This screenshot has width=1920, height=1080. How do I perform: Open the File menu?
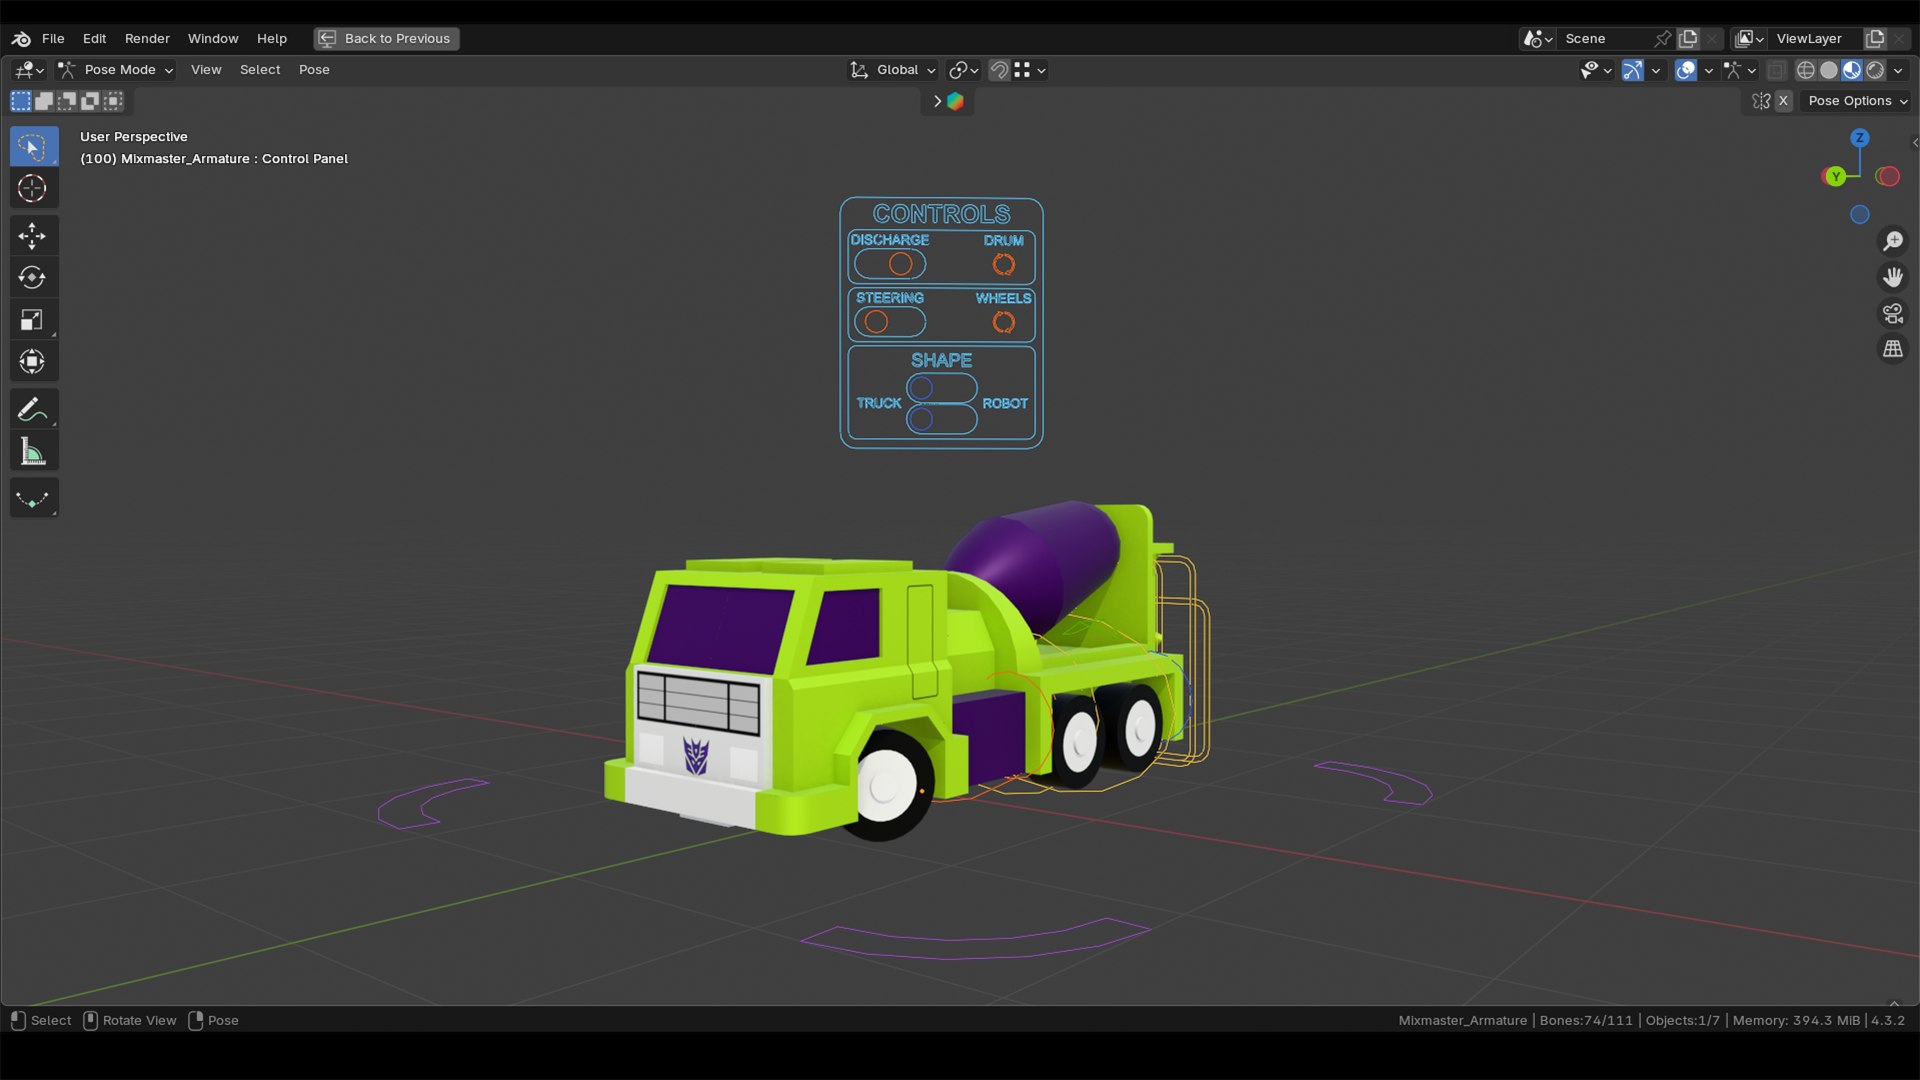point(53,38)
